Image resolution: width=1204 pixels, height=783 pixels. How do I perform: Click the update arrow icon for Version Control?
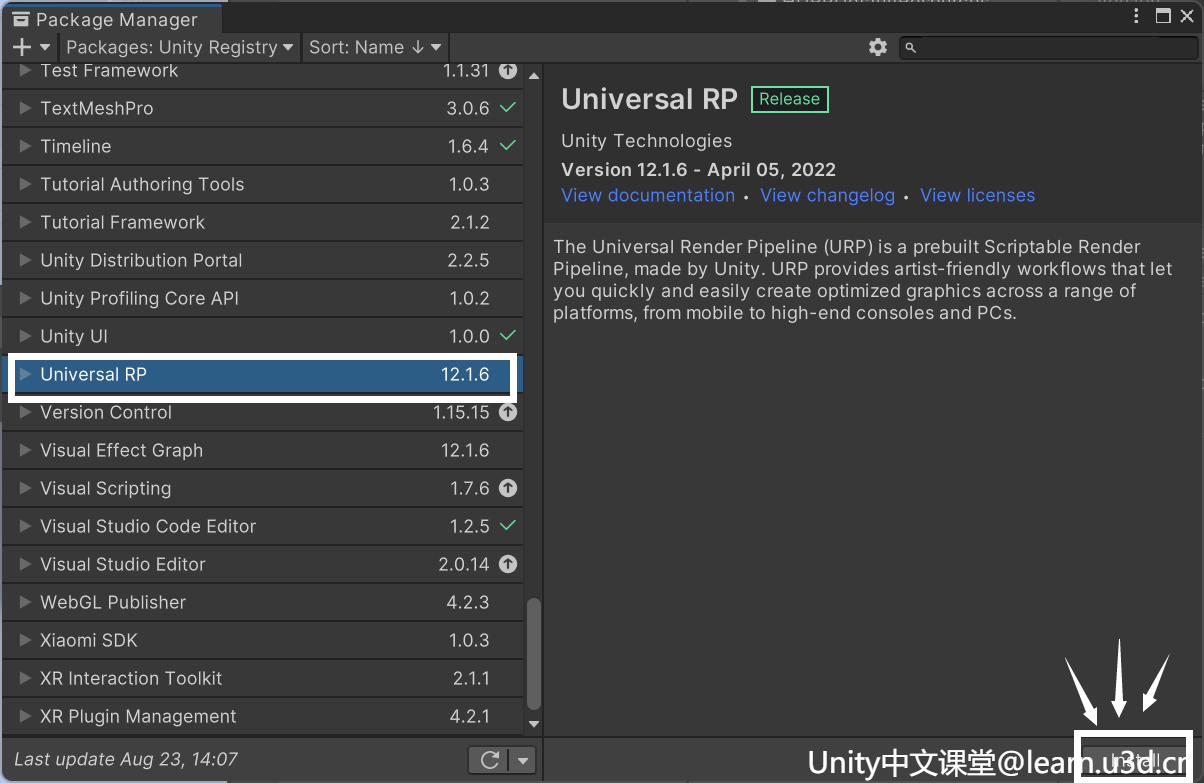tap(508, 412)
